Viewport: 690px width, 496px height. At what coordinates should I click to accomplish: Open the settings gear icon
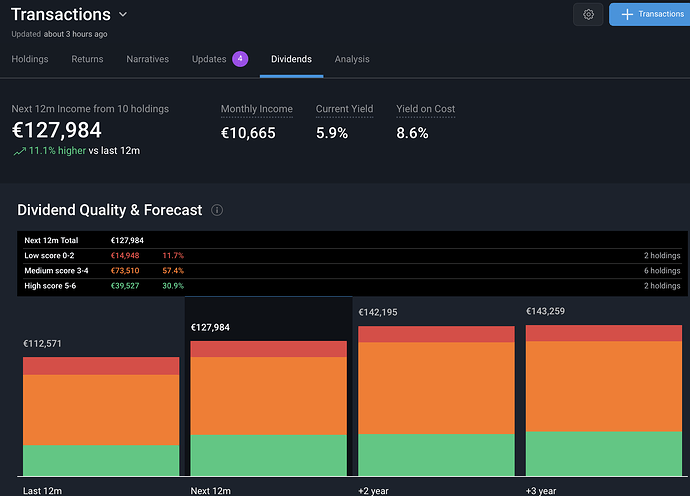[588, 14]
